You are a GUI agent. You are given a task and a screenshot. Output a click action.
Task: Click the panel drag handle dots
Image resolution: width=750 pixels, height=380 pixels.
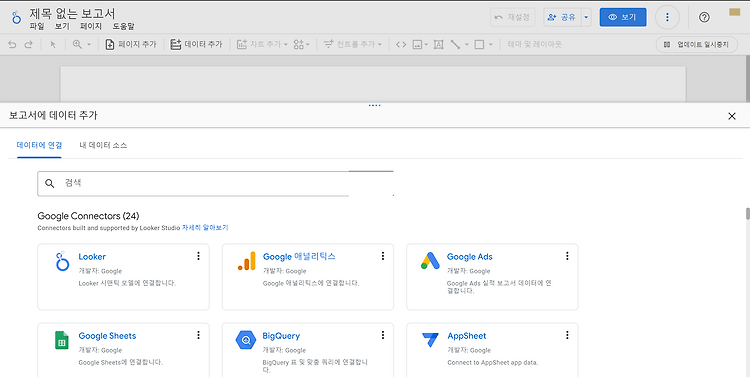[x=375, y=105]
